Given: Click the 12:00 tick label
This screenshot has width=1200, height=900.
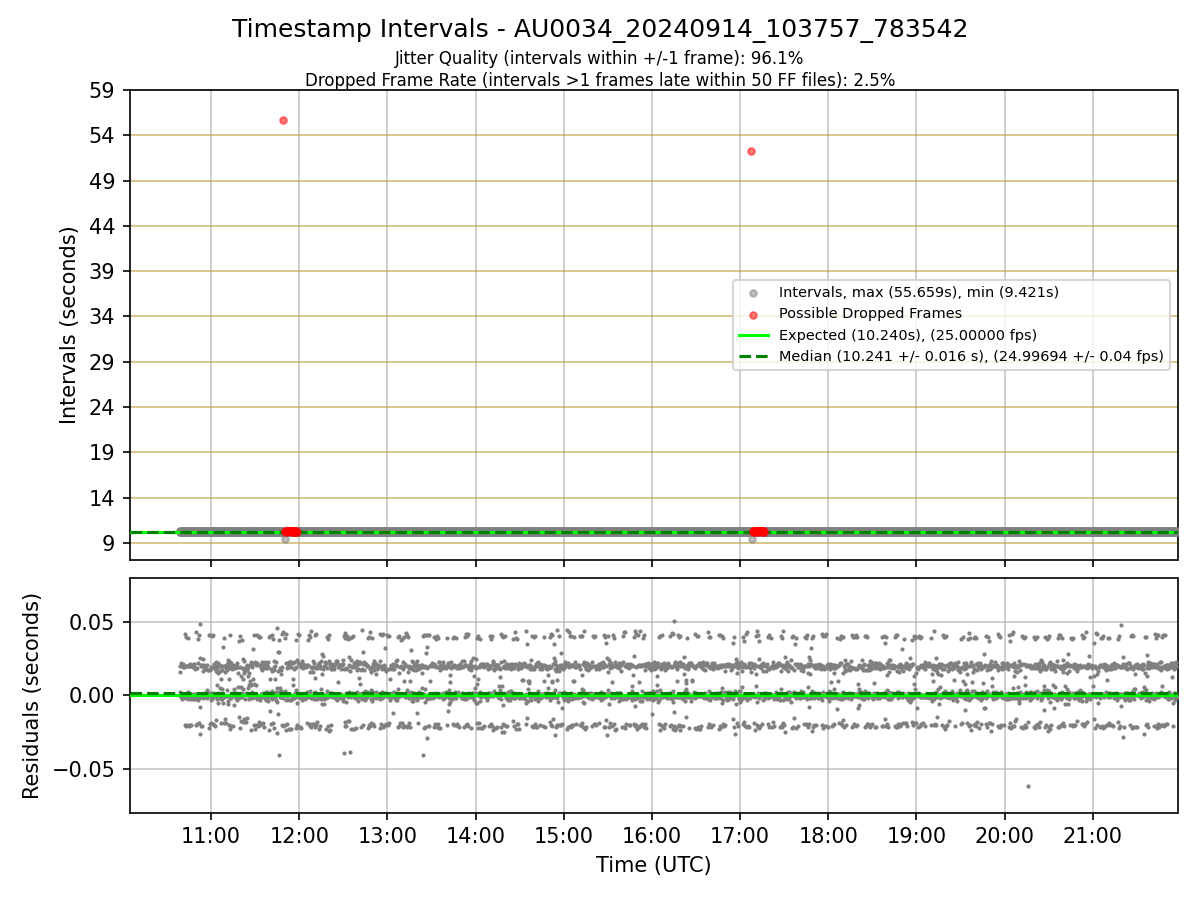Looking at the screenshot, I should click(299, 836).
